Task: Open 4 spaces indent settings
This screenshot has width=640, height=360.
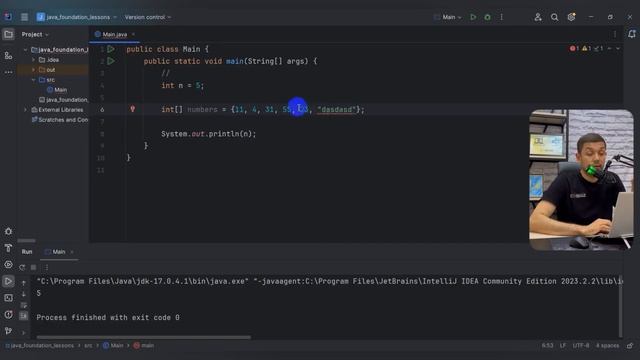Action: tap(607, 346)
